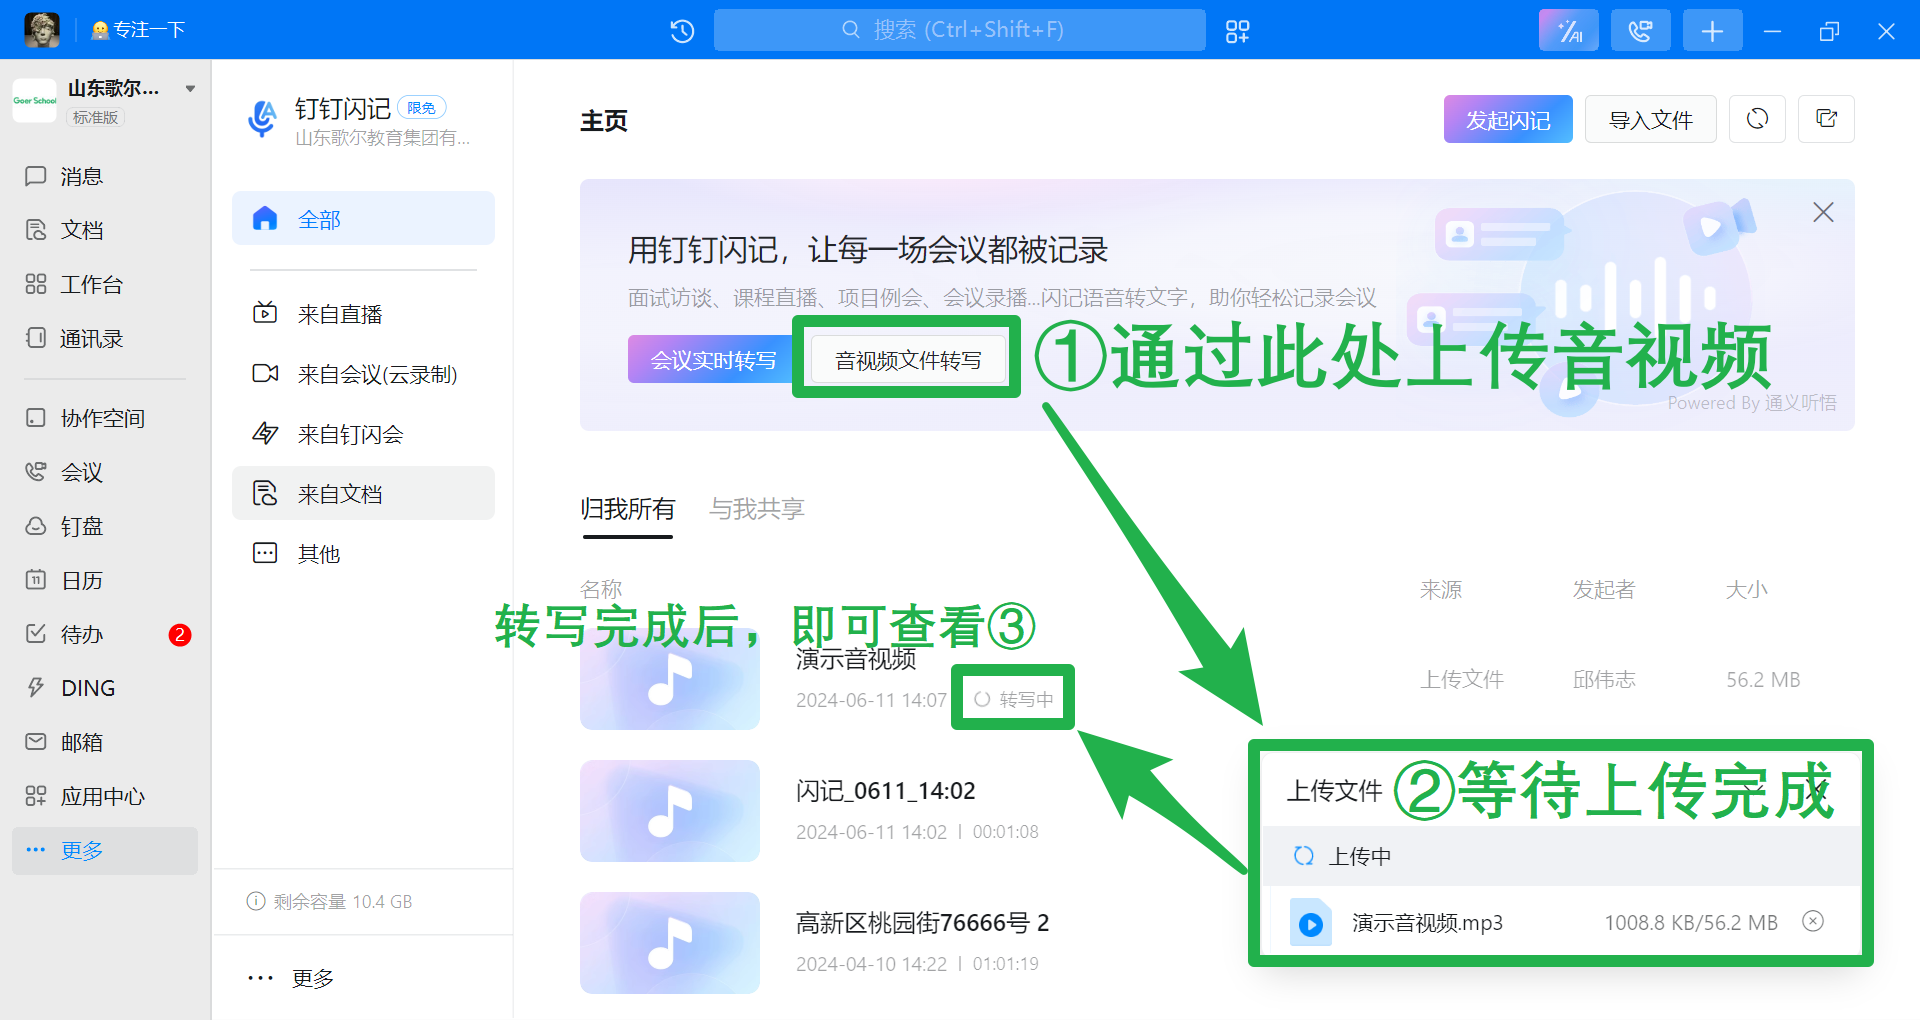Click the search box in title bar
Viewport: 1920px width, 1020px height.
(960, 30)
